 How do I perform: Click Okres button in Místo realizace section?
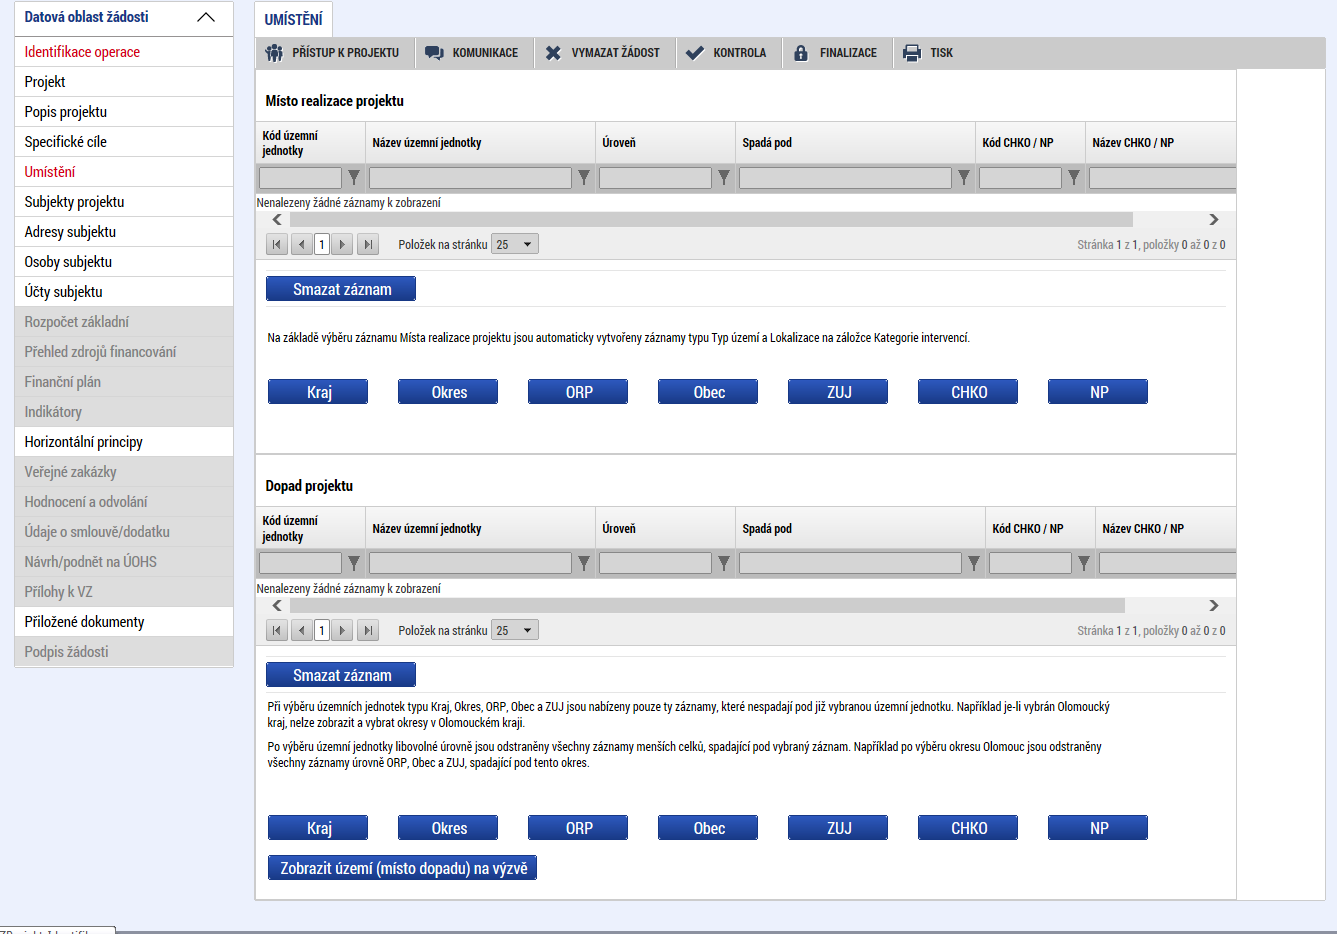448,392
